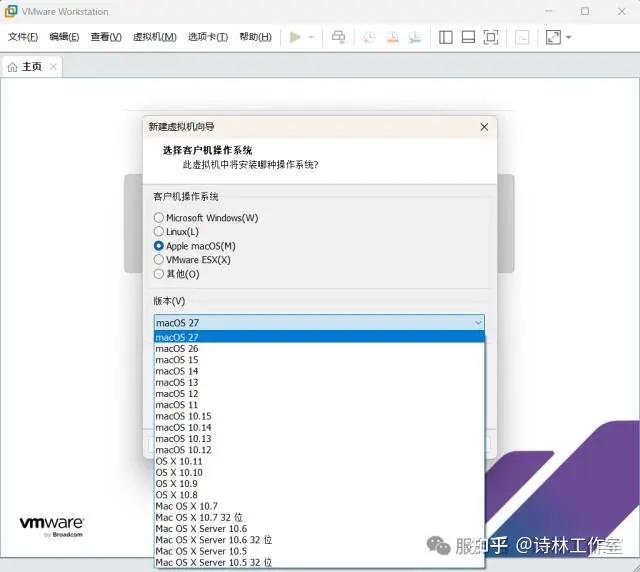640x572 pixels.
Task: Click the green power-on play icon
Action: pos(295,37)
